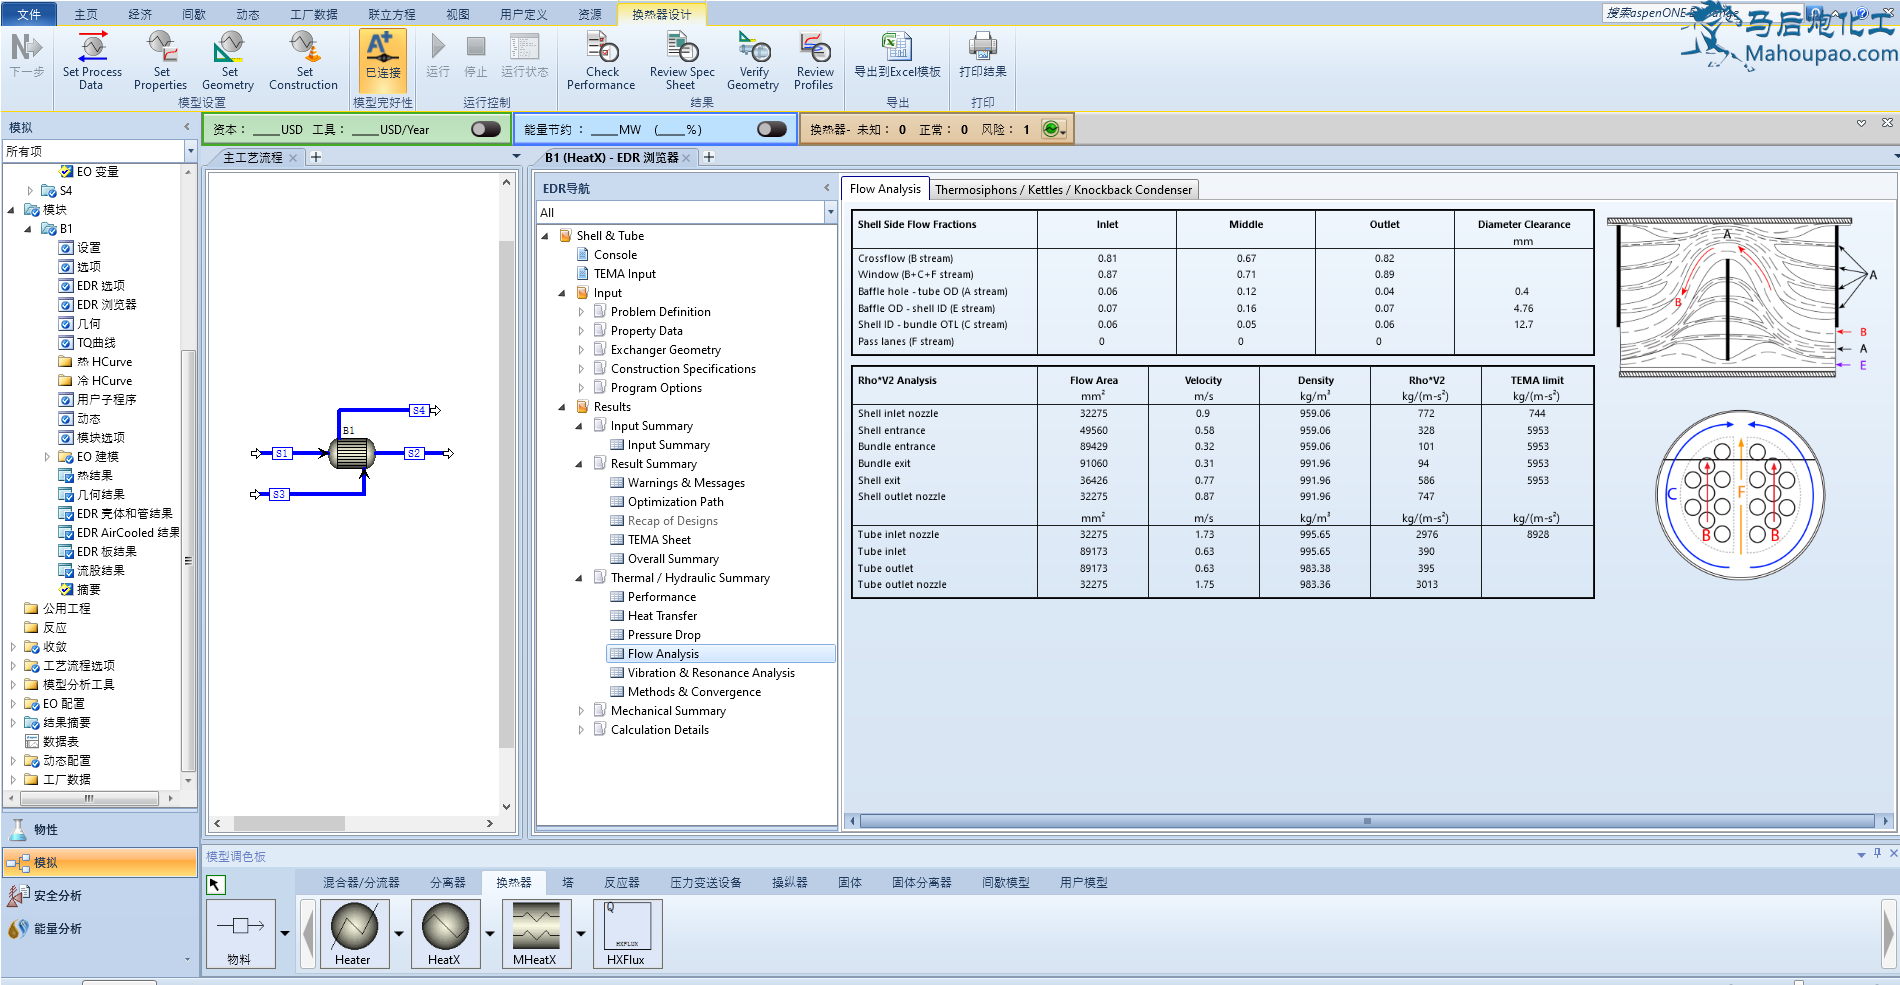Open the All filter dropdown in EDR navigator
This screenshot has width=1900, height=985.
(x=830, y=212)
